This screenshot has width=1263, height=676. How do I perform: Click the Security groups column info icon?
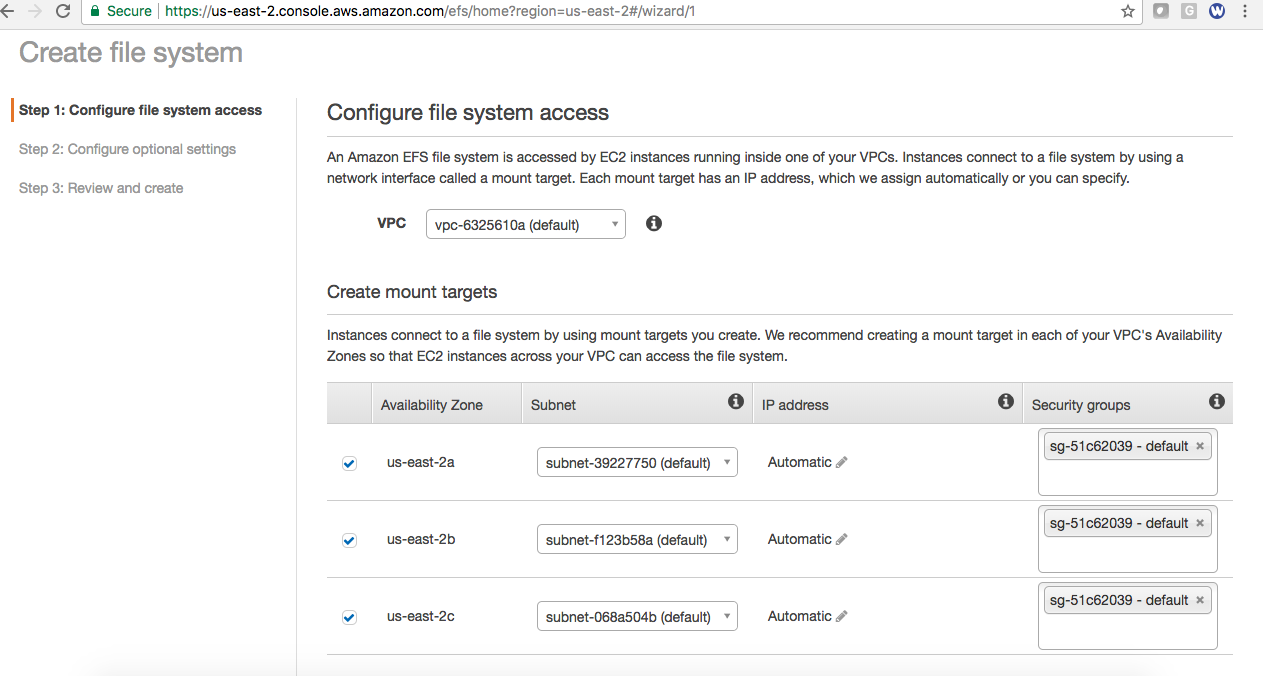(x=1216, y=401)
